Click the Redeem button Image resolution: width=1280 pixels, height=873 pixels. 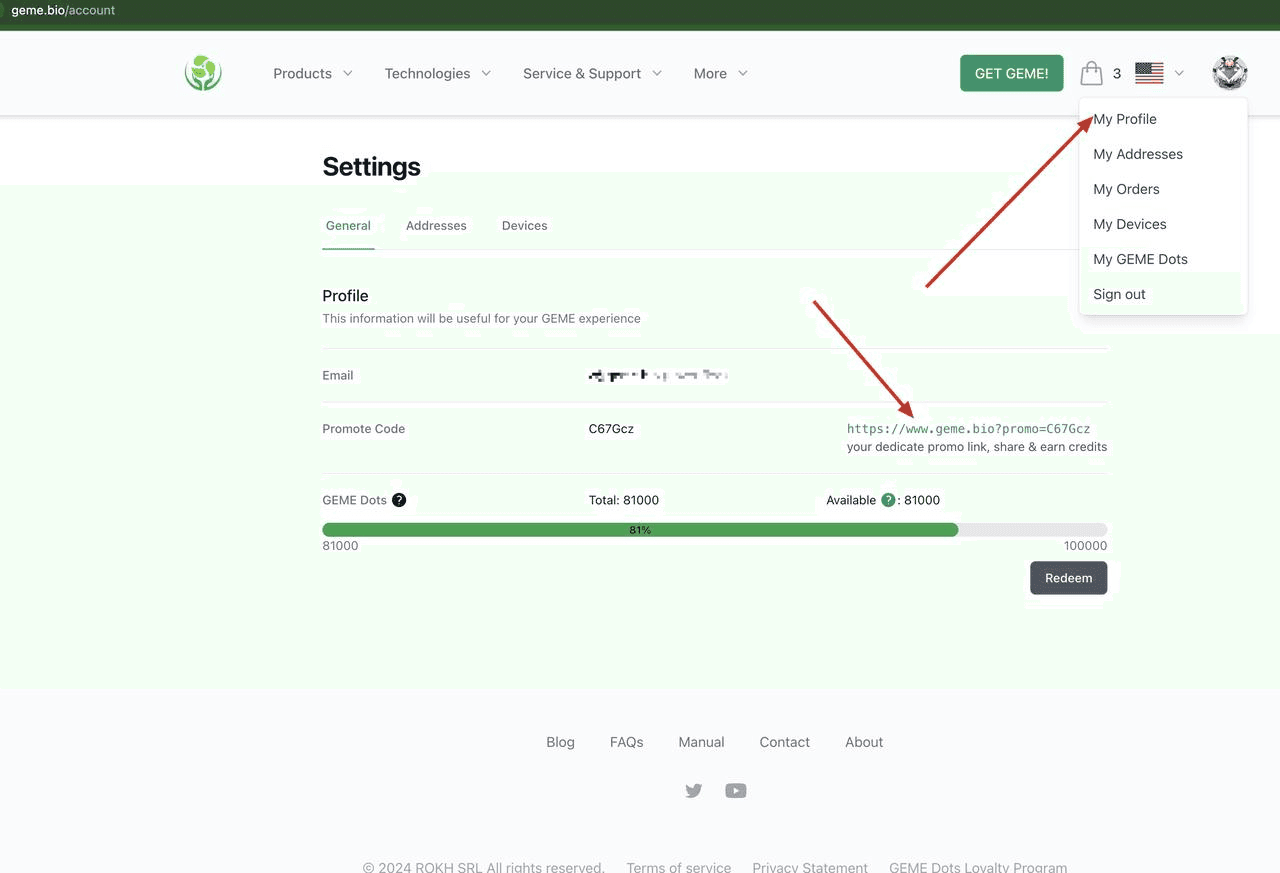coord(1068,578)
